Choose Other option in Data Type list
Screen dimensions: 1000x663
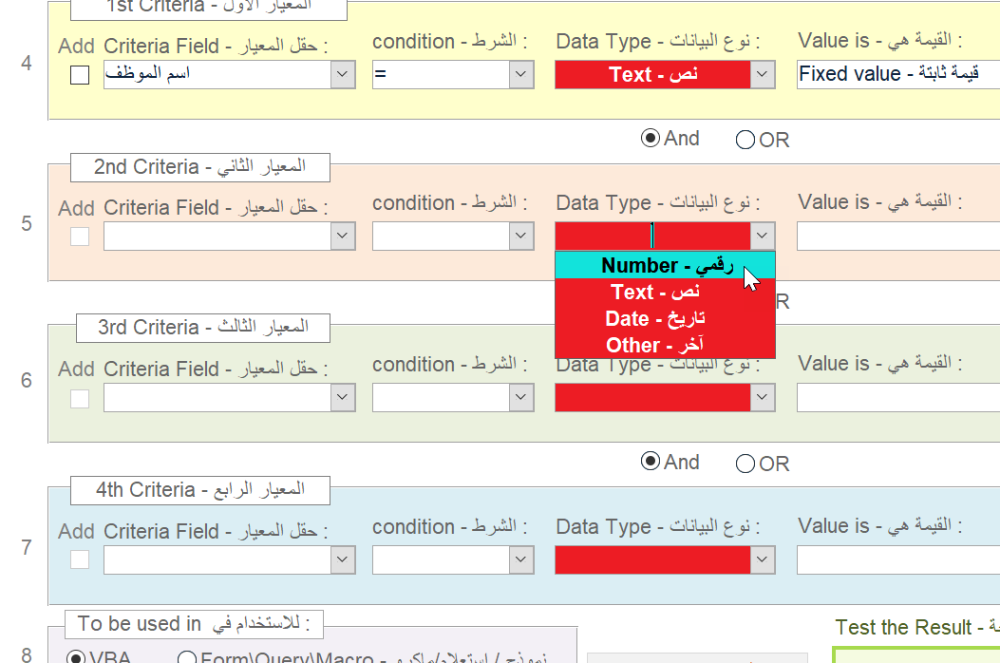coord(665,345)
